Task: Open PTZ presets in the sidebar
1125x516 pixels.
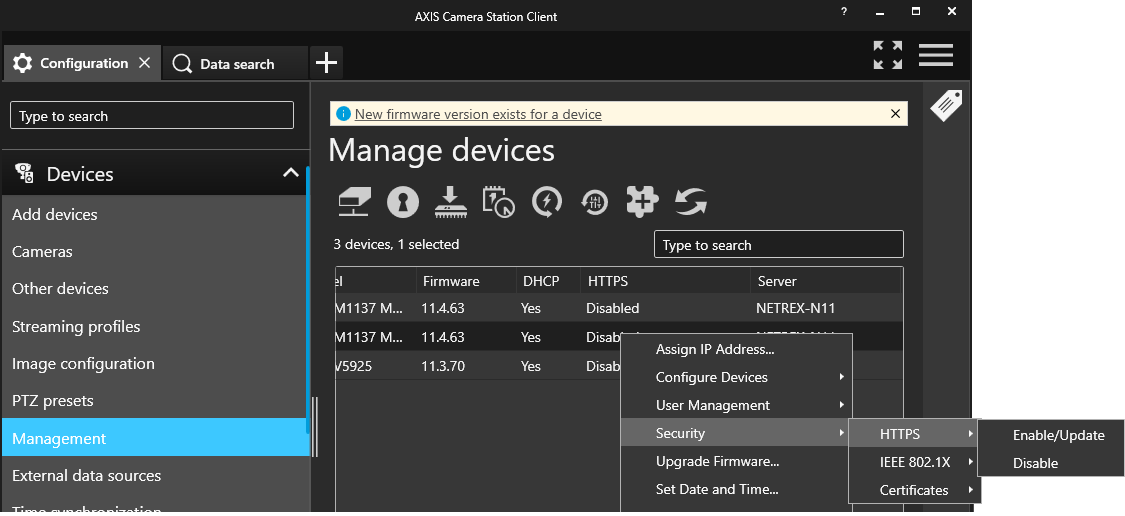Action: 154,400
